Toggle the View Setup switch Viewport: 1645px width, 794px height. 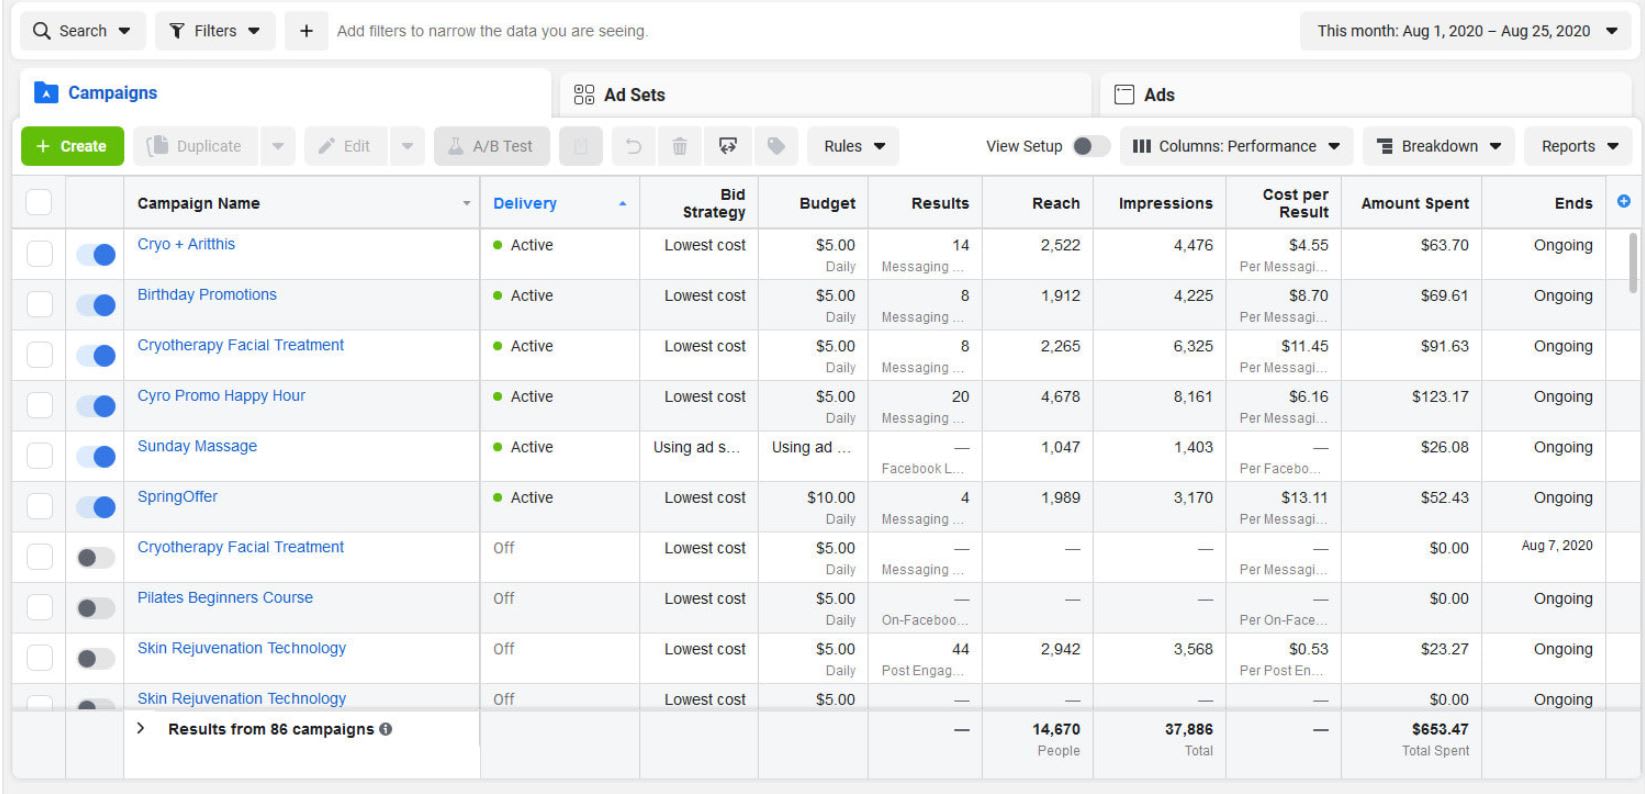(1090, 146)
